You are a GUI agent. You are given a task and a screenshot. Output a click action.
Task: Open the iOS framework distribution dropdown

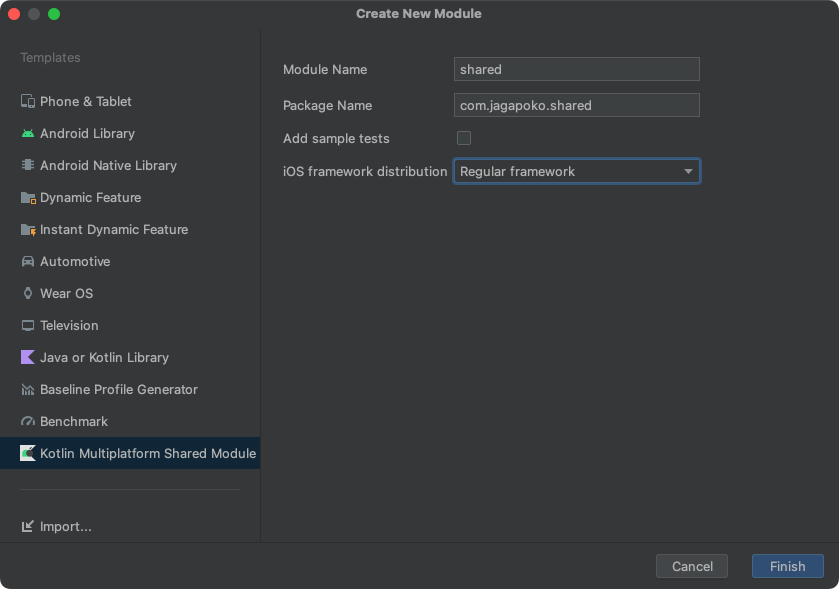pyautogui.click(x=577, y=171)
